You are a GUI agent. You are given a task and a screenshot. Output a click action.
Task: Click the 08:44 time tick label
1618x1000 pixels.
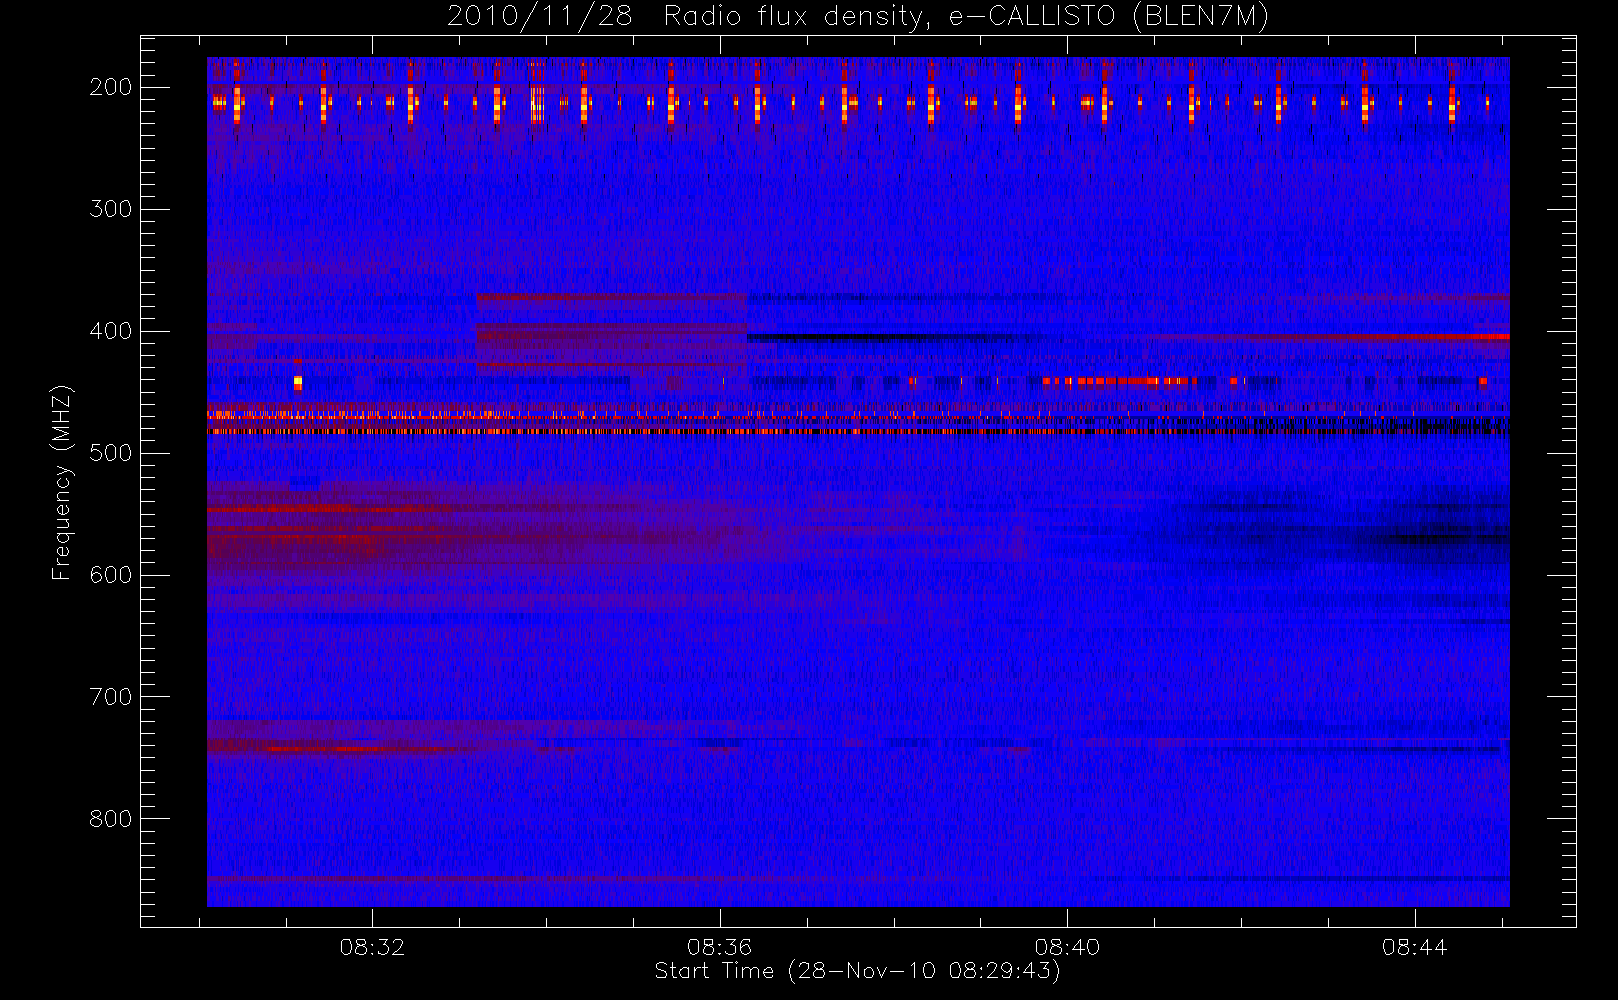(1415, 947)
